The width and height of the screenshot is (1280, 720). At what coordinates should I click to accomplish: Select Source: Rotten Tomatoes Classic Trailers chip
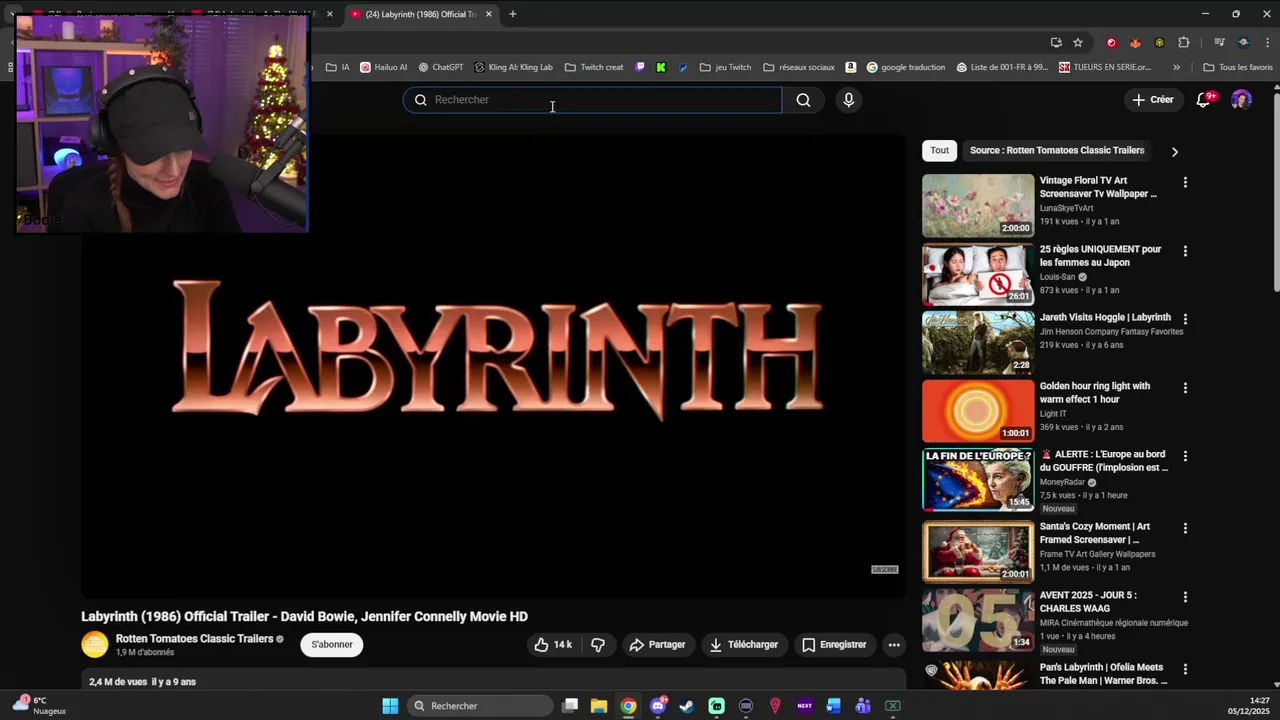coord(1057,150)
